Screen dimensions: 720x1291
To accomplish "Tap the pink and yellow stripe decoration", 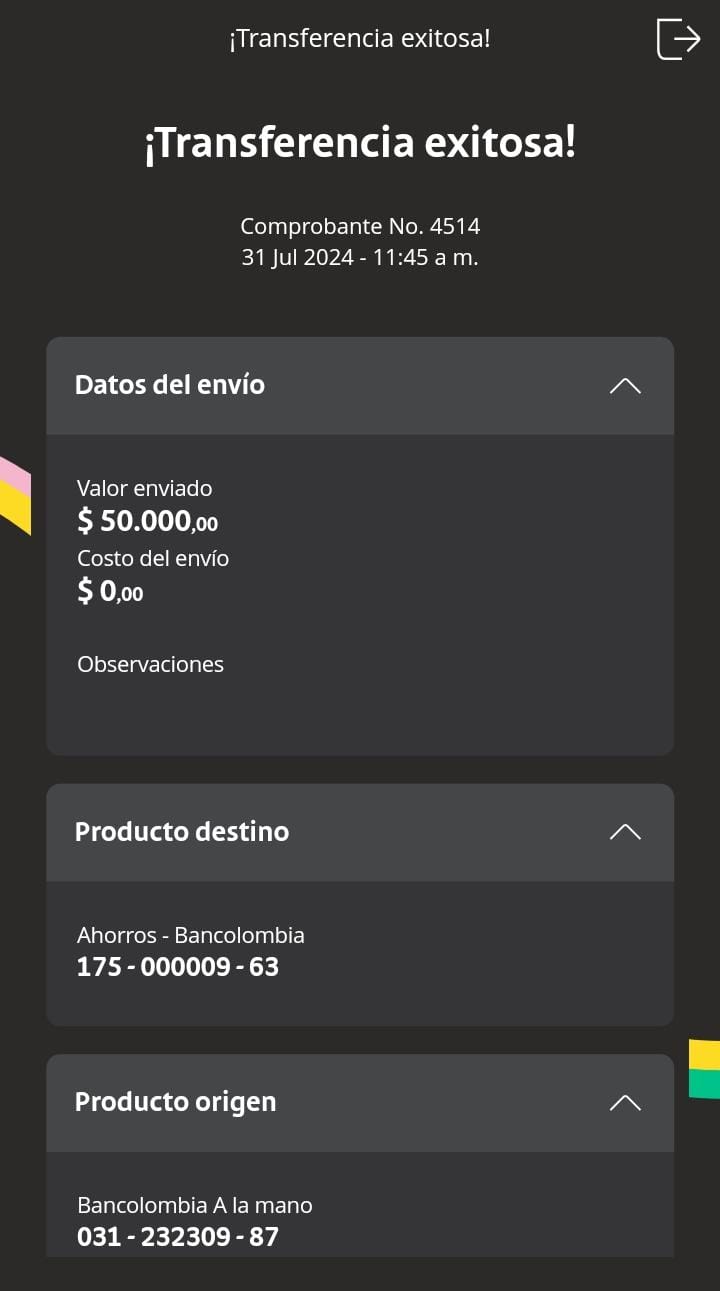I will click(x=14, y=494).
